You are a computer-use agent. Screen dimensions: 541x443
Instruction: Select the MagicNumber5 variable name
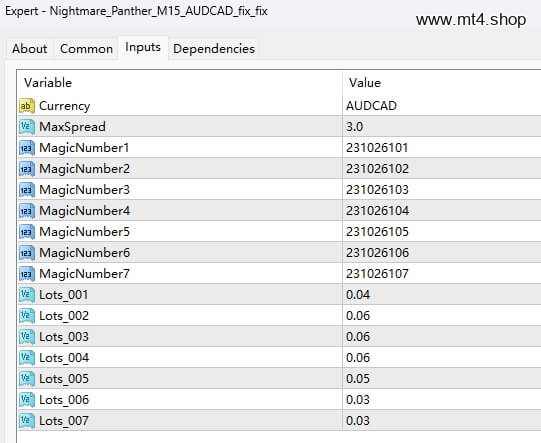pos(85,232)
